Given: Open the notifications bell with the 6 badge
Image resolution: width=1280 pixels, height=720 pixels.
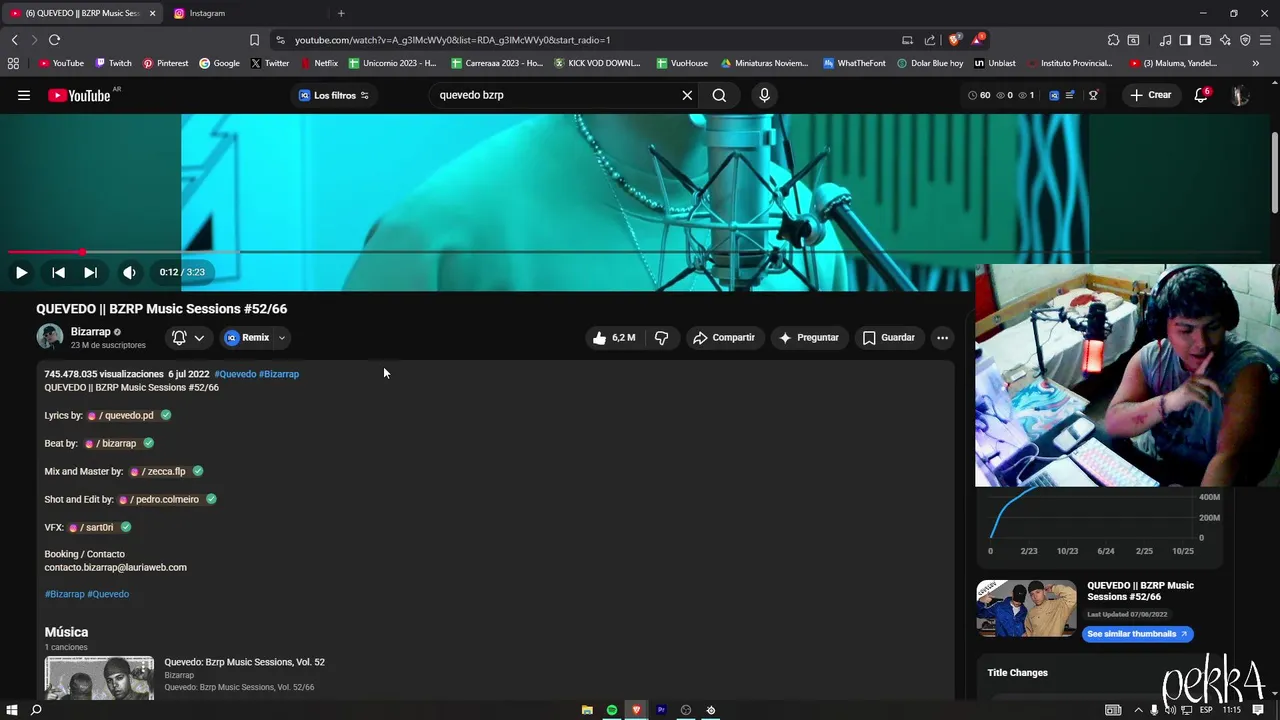Looking at the screenshot, I should click(1201, 95).
